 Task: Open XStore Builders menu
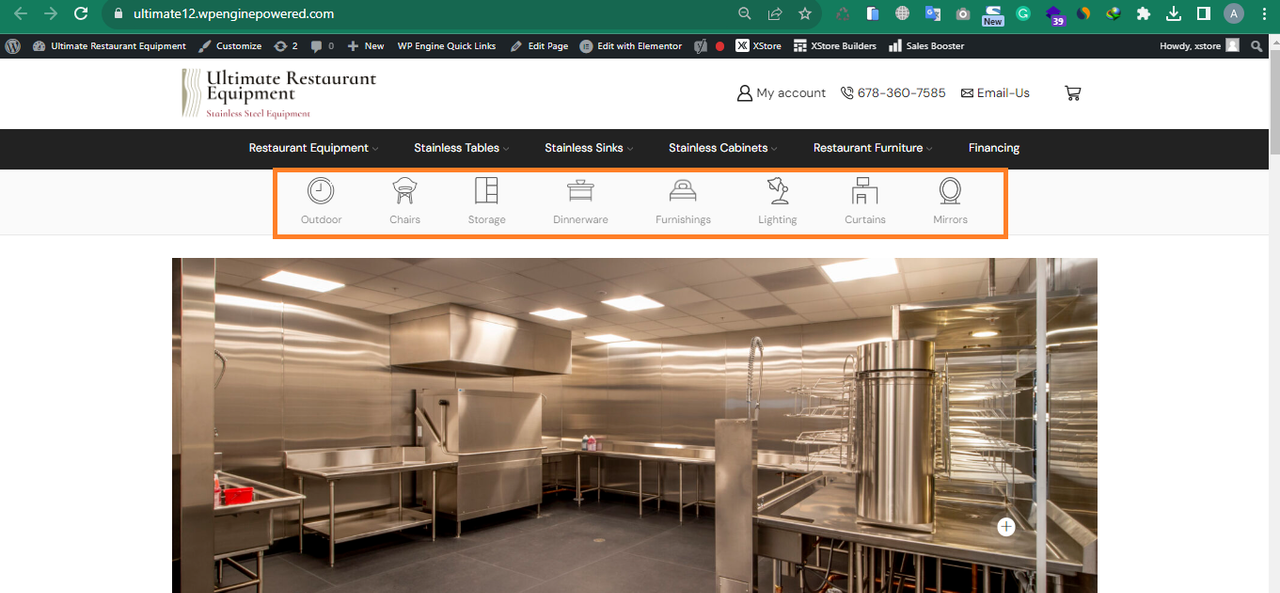(835, 46)
